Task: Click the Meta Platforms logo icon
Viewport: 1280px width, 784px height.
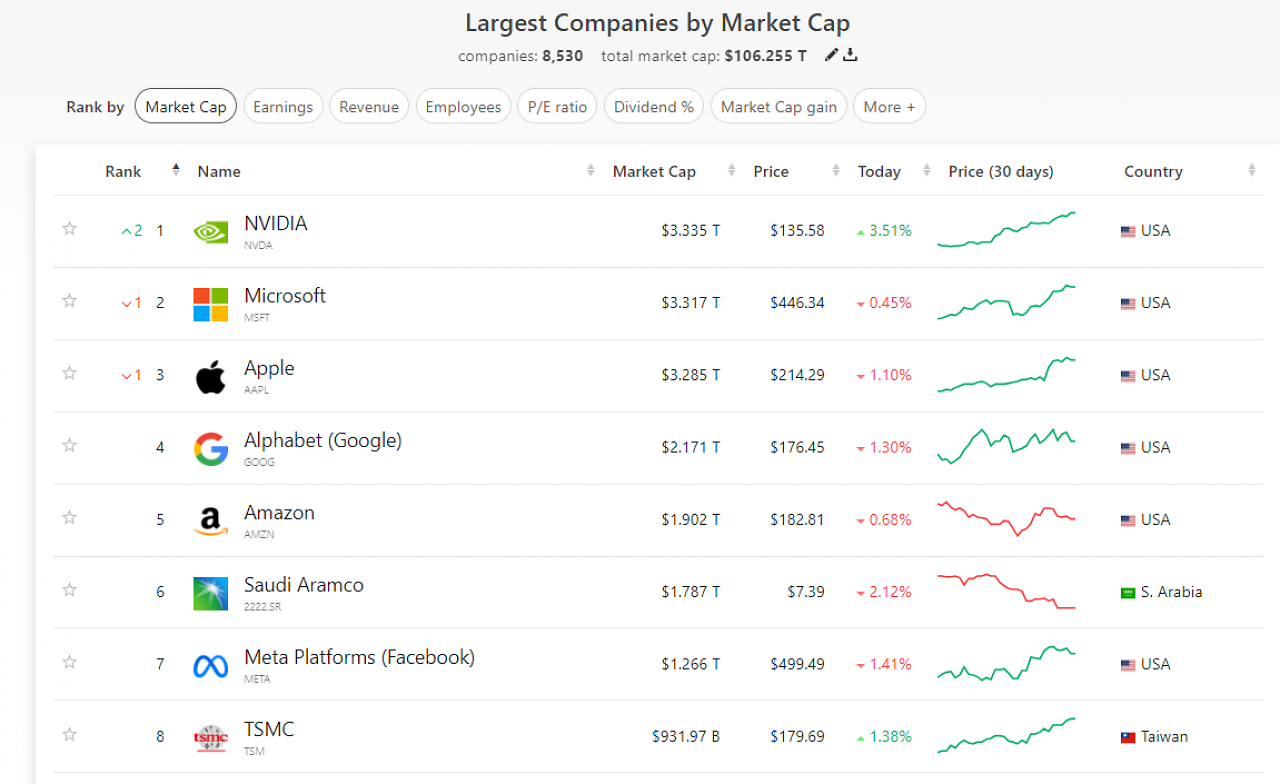Action: (211, 665)
